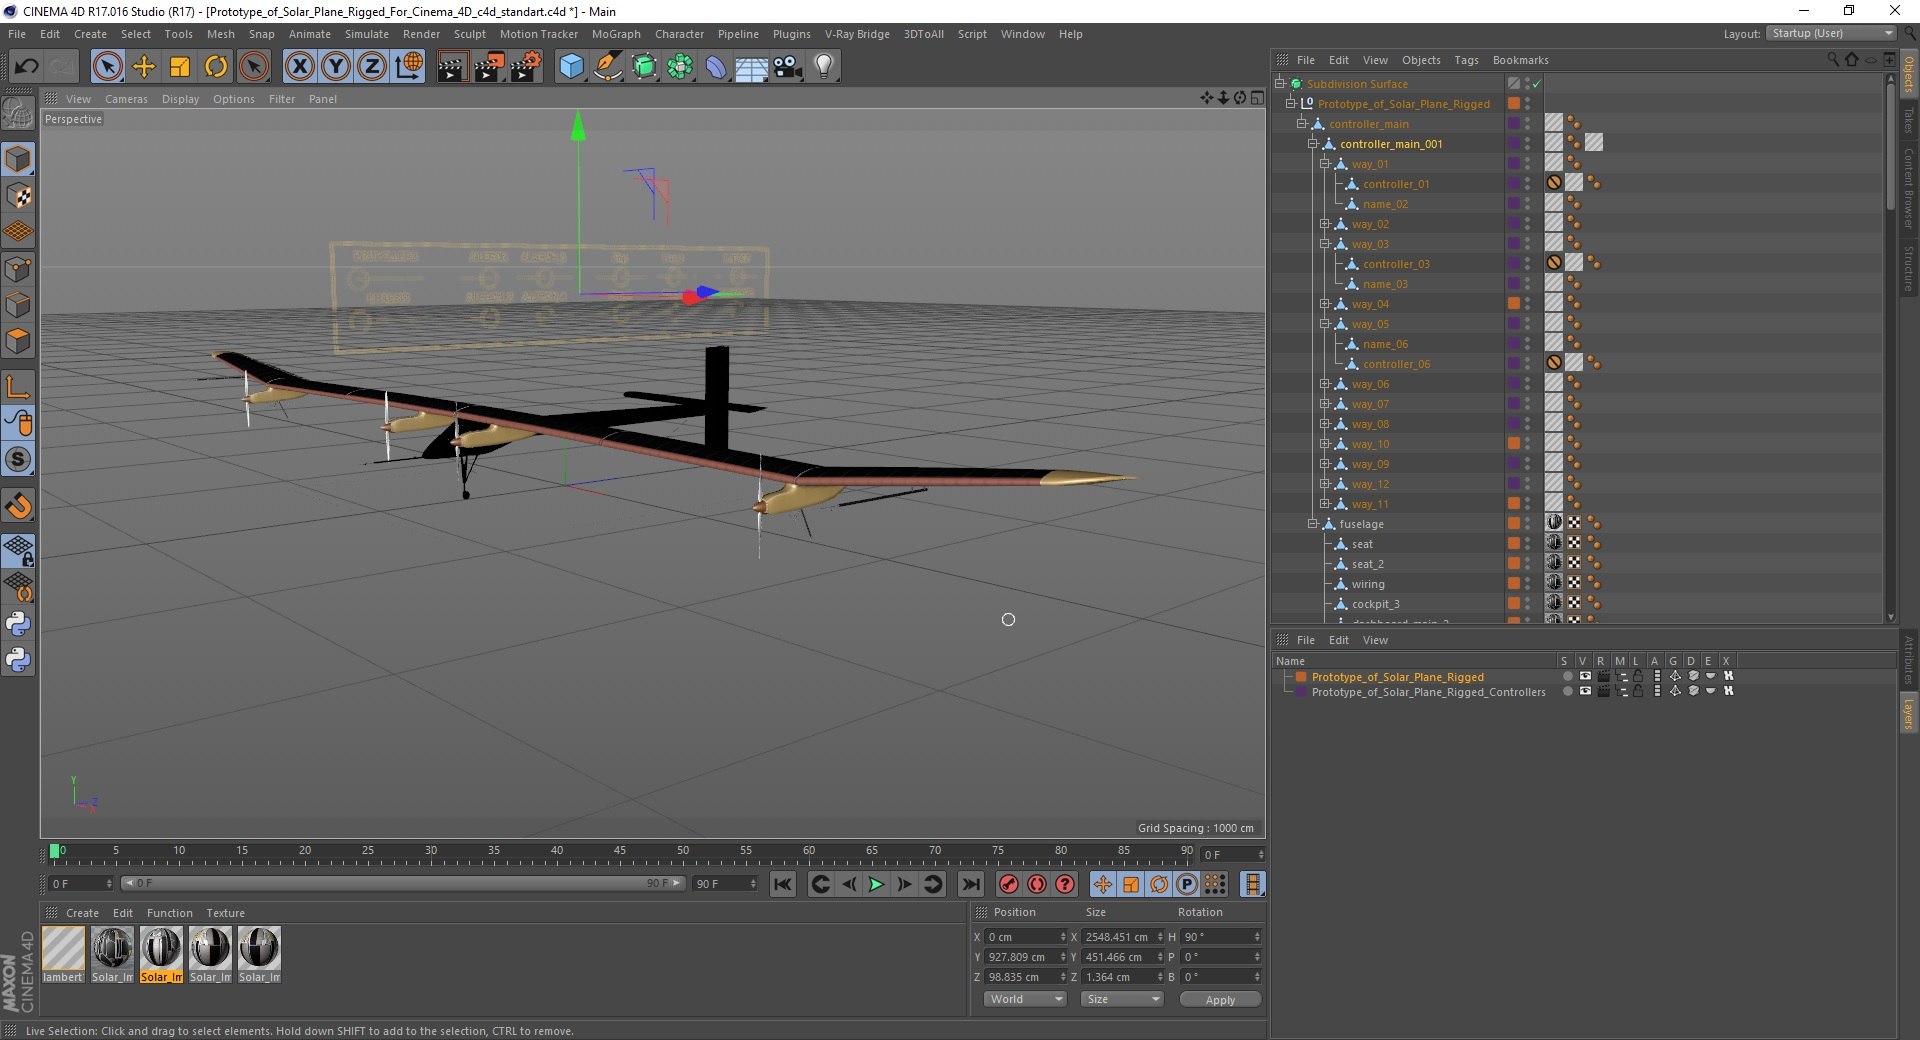1920x1040 pixels.
Task: Expand the way_02 tree node
Action: click(1324, 224)
